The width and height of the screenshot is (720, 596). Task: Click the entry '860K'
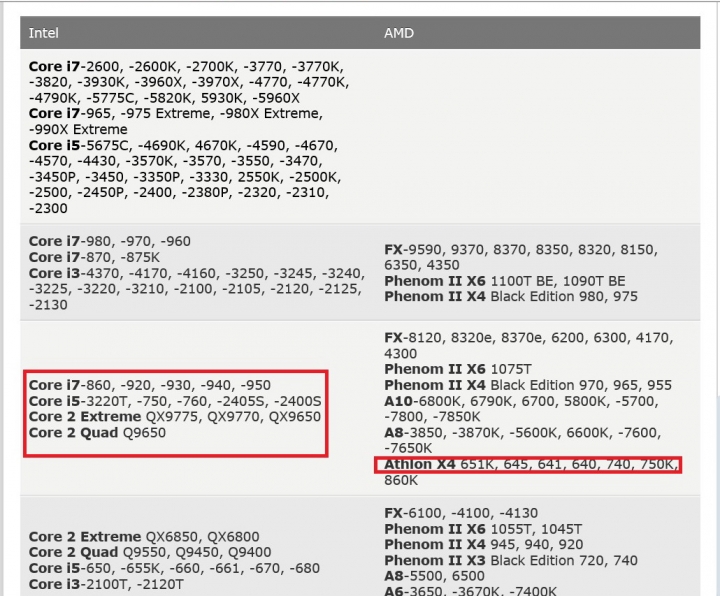[401, 480]
